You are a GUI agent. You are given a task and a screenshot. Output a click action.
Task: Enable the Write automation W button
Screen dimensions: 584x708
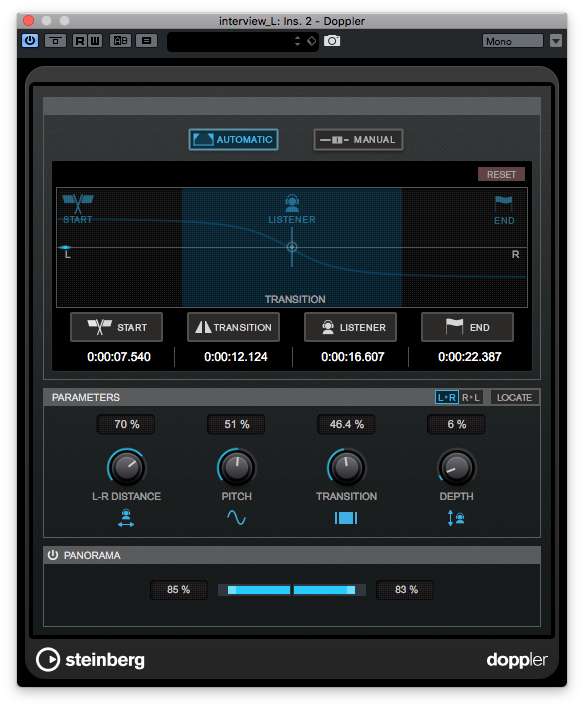95,41
